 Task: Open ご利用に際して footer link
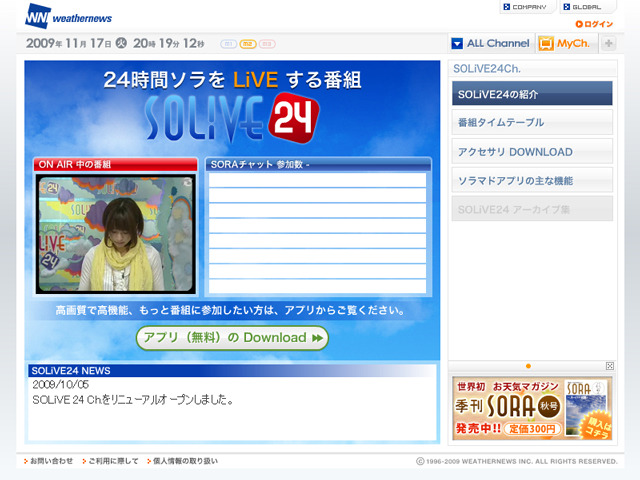point(110,461)
